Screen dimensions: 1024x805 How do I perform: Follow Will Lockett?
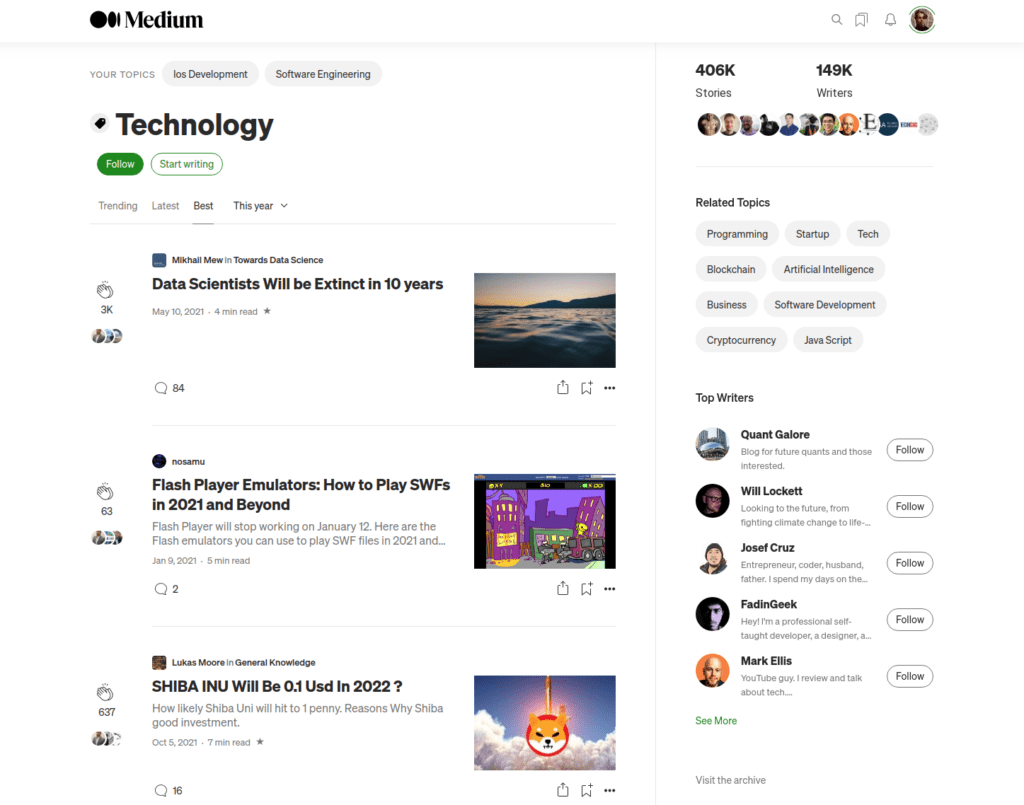(910, 507)
